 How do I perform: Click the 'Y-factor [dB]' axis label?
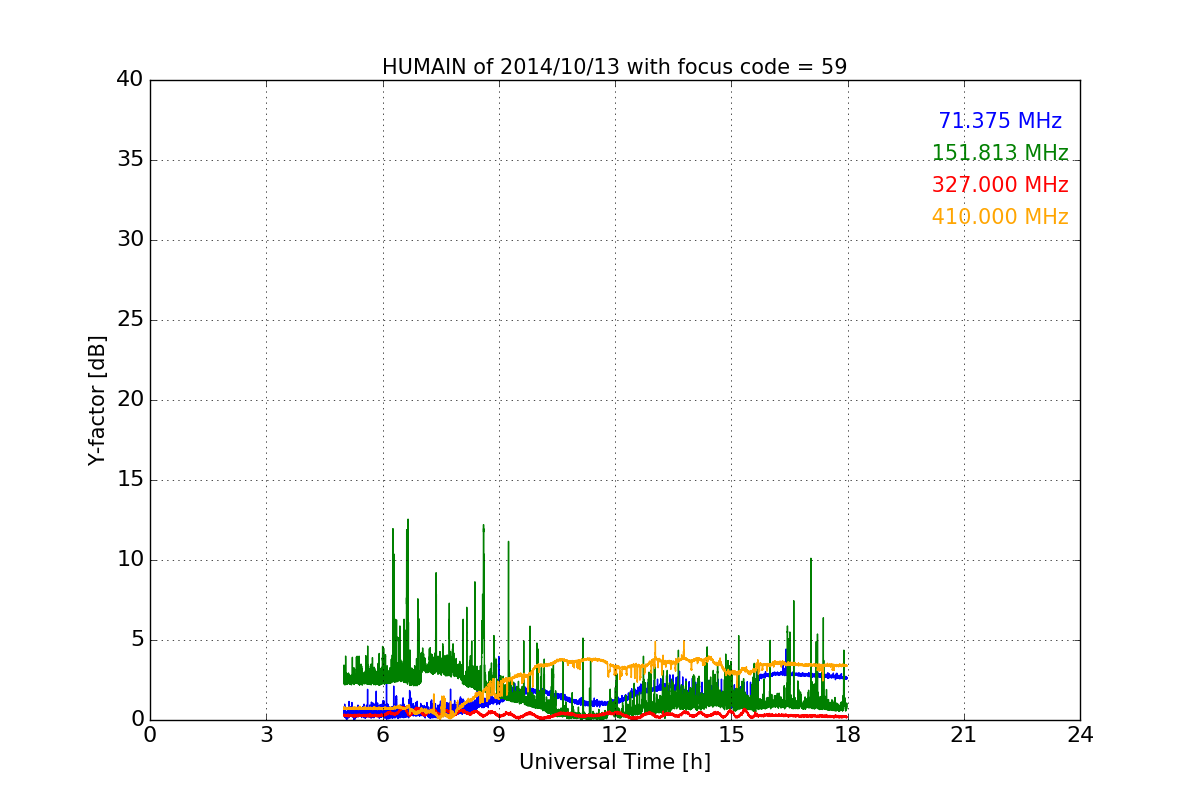click(97, 400)
